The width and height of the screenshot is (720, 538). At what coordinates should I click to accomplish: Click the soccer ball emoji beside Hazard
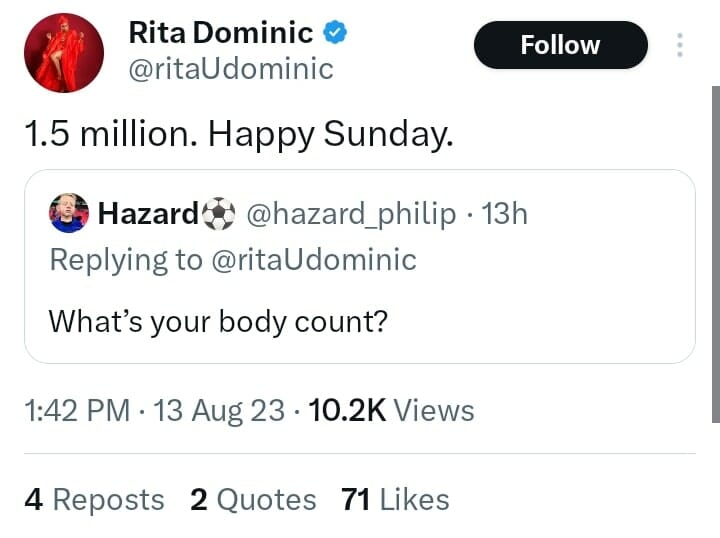[218, 213]
